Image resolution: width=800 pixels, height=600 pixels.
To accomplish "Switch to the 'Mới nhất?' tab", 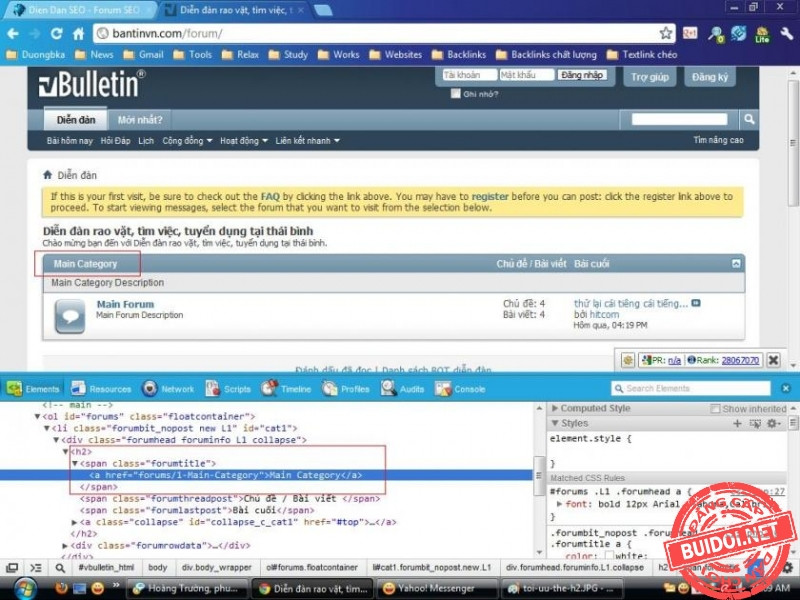I will click(140, 120).
